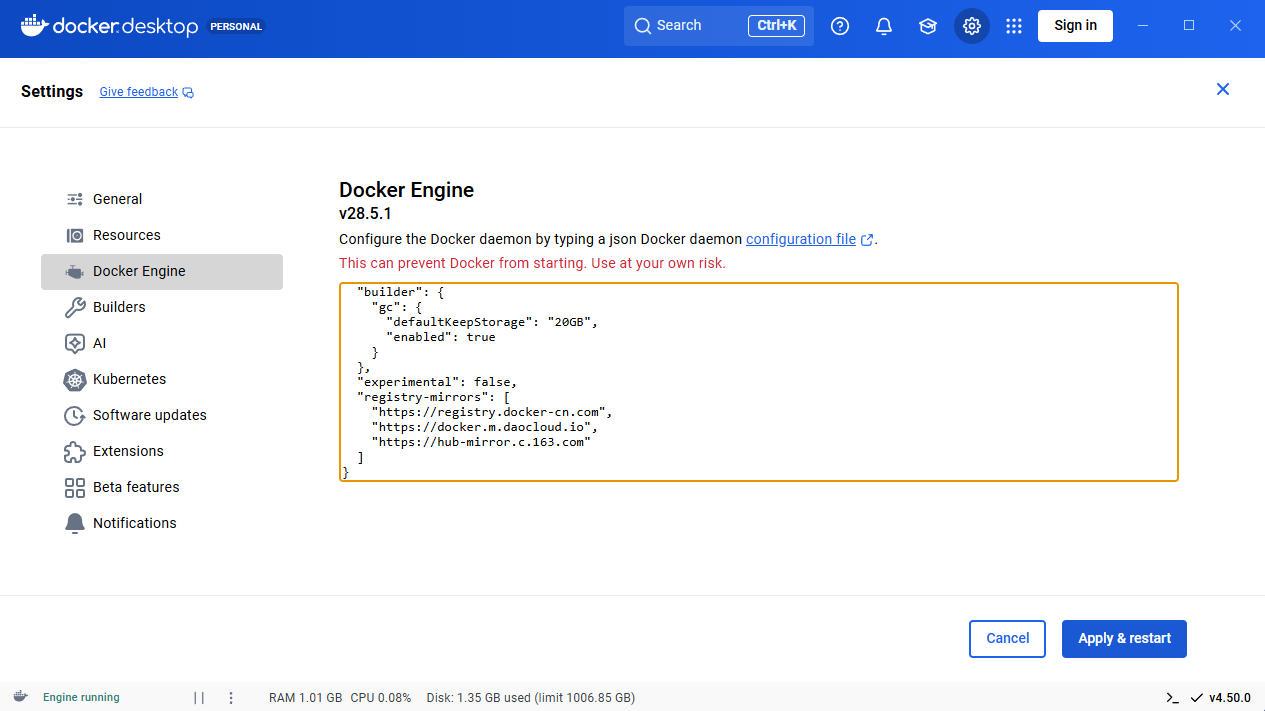Click the external link icon beside configuration file
The height and width of the screenshot is (711, 1265).
pyautogui.click(x=867, y=240)
